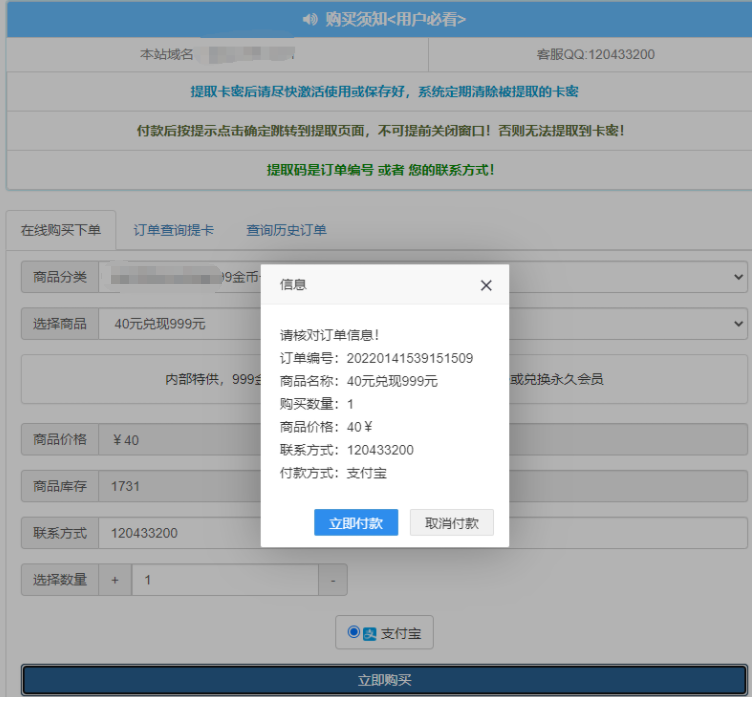Expand the 商品分类 dropdown arrow
Screen dimensions: 752x701
click(x=738, y=277)
